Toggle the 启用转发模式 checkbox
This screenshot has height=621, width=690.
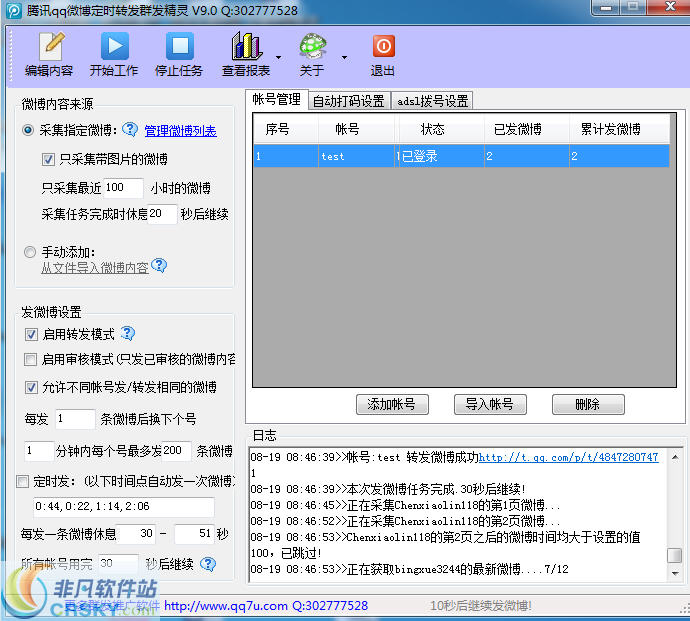pos(31,334)
